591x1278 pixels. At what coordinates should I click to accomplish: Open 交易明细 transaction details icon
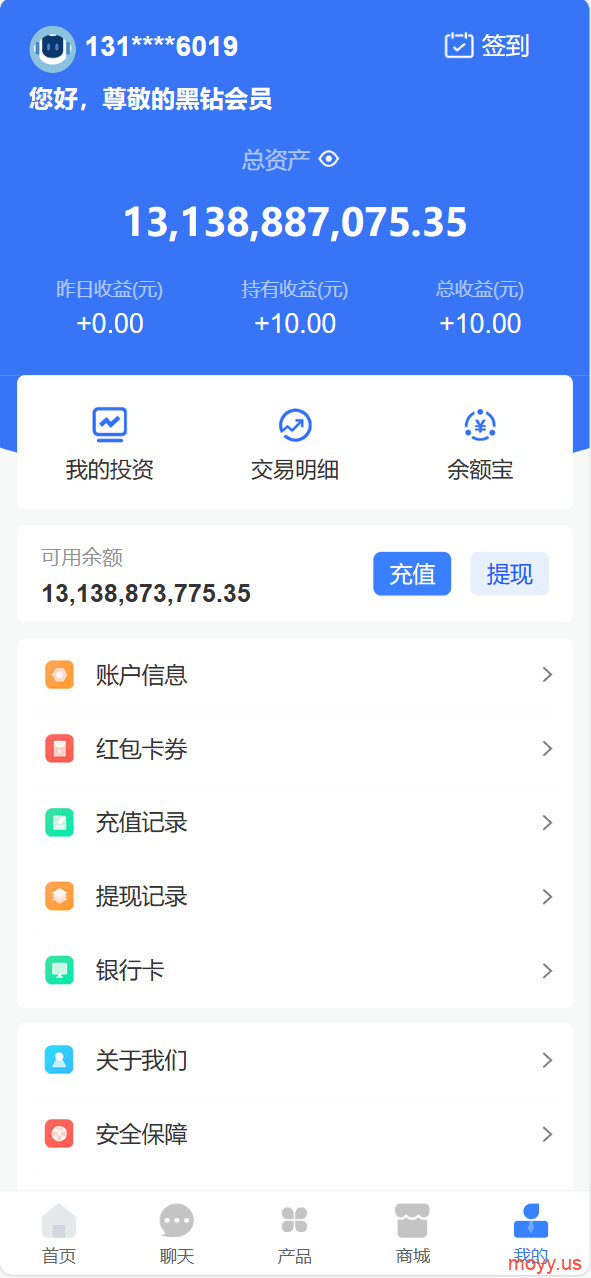(295, 425)
